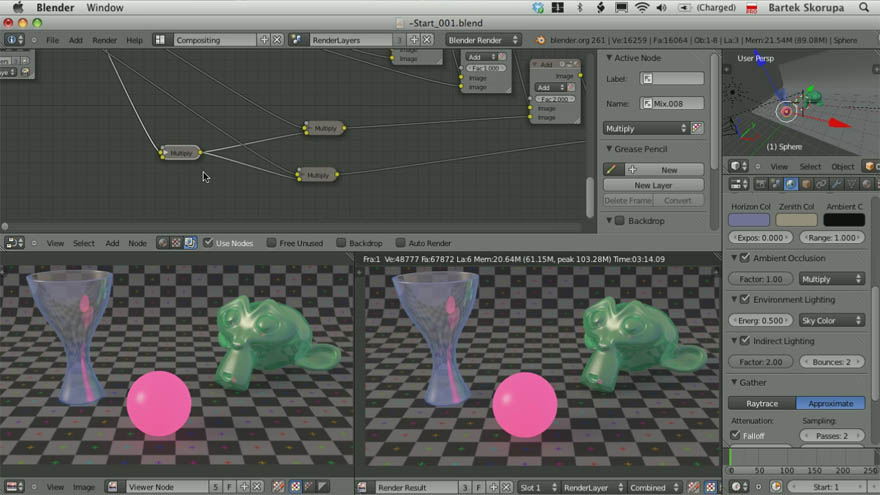Open the World properties tab icon

point(791,184)
